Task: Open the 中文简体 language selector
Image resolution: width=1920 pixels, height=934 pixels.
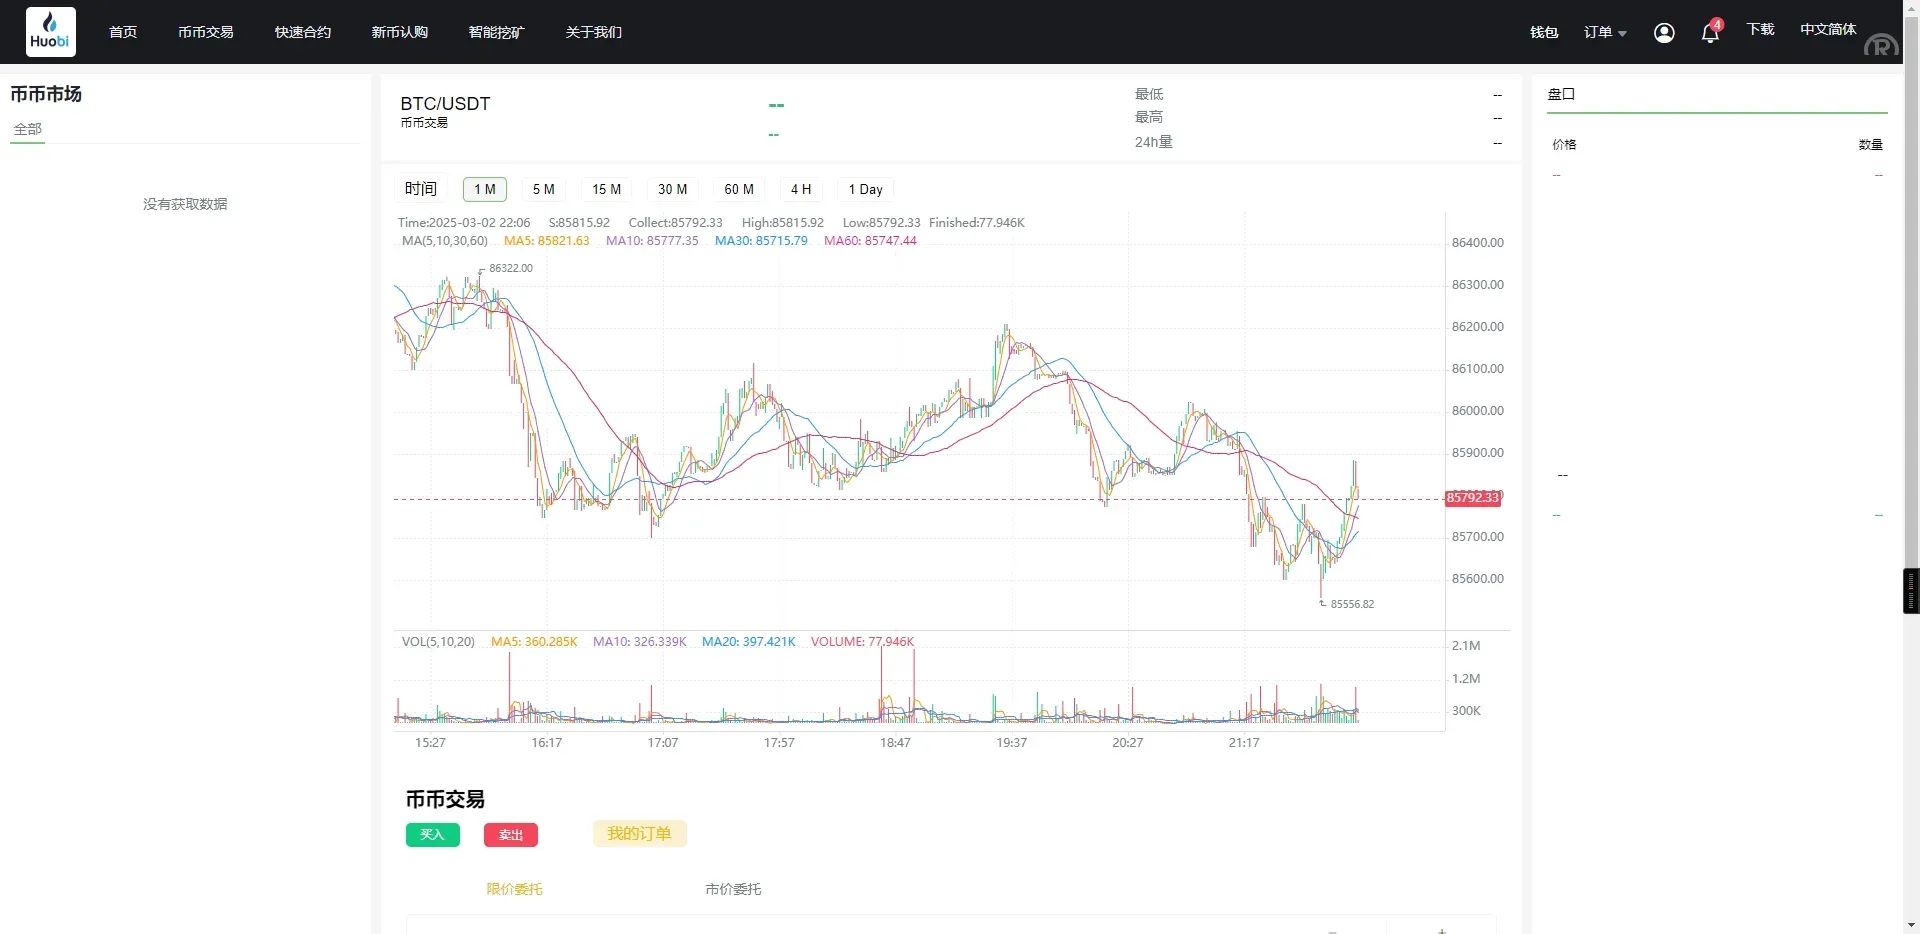Action: [x=1828, y=29]
